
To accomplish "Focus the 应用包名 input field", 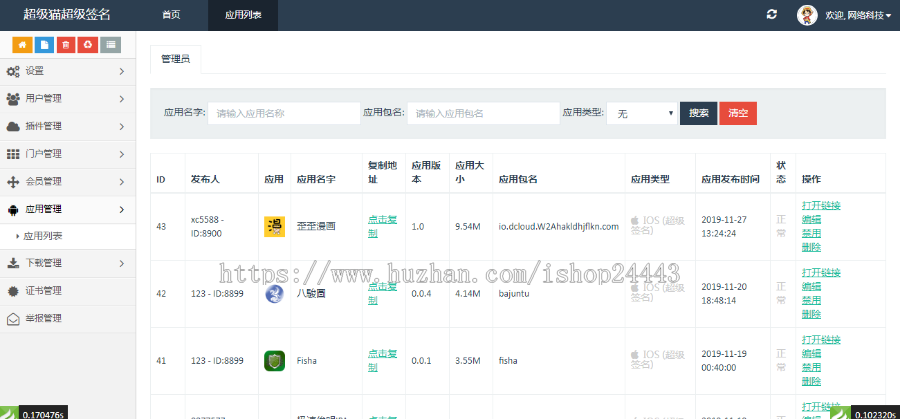I will [483, 114].
